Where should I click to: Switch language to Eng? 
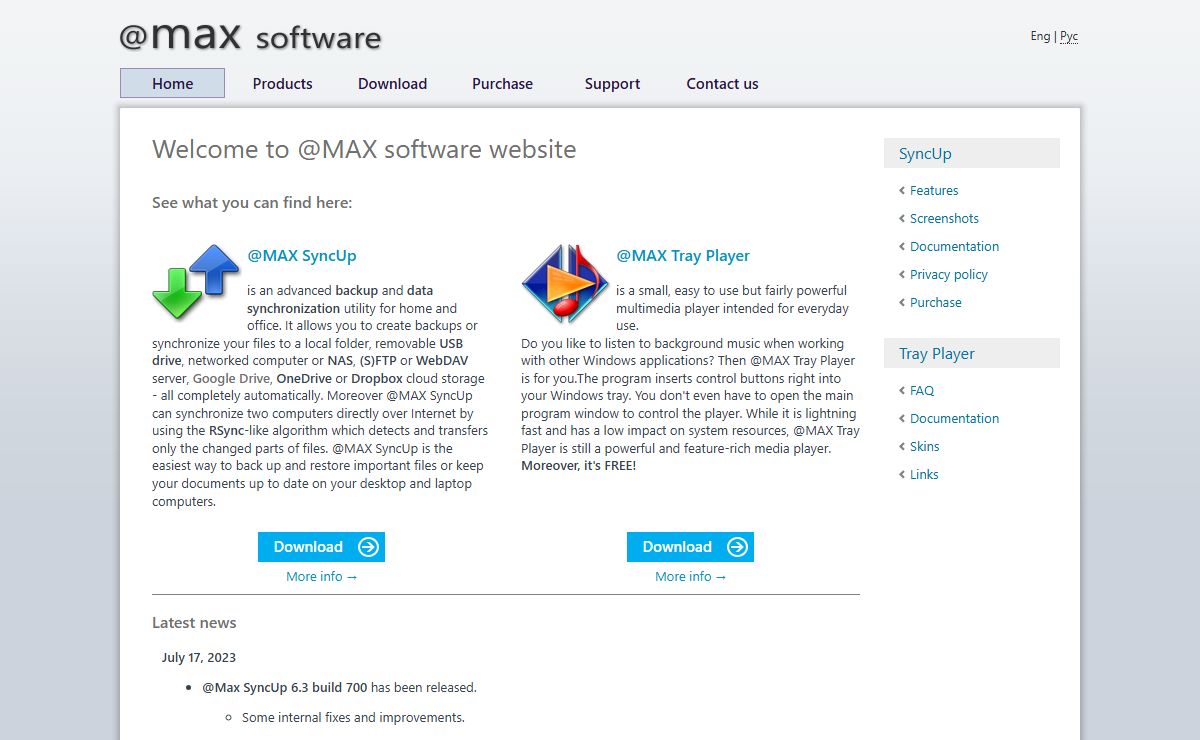click(x=1040, y=36)
